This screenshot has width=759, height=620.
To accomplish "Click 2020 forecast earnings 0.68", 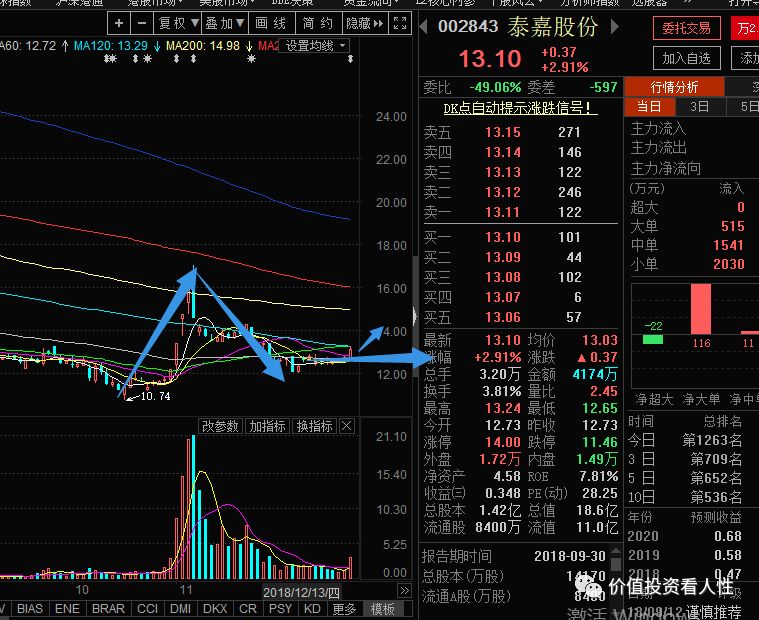I will [728, 536].
